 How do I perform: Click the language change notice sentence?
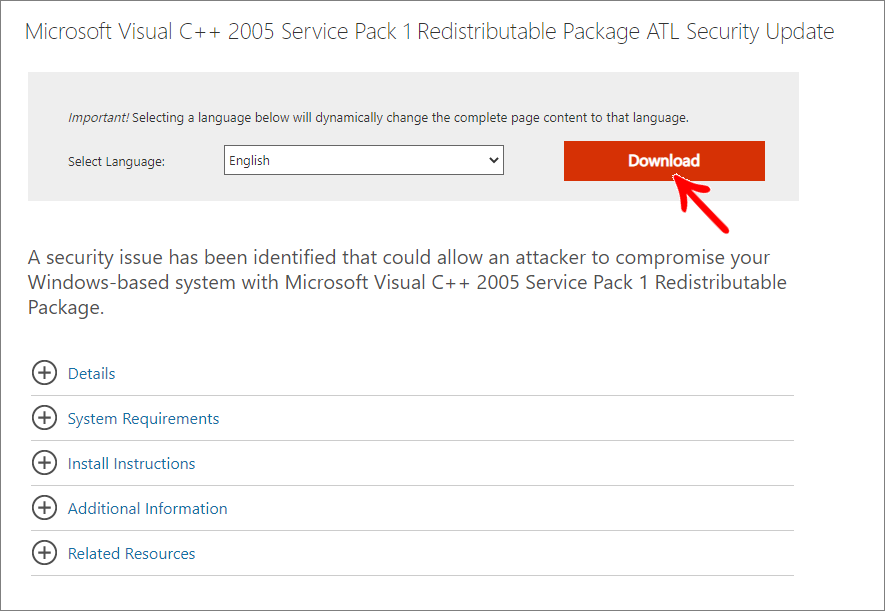(410, 118)
